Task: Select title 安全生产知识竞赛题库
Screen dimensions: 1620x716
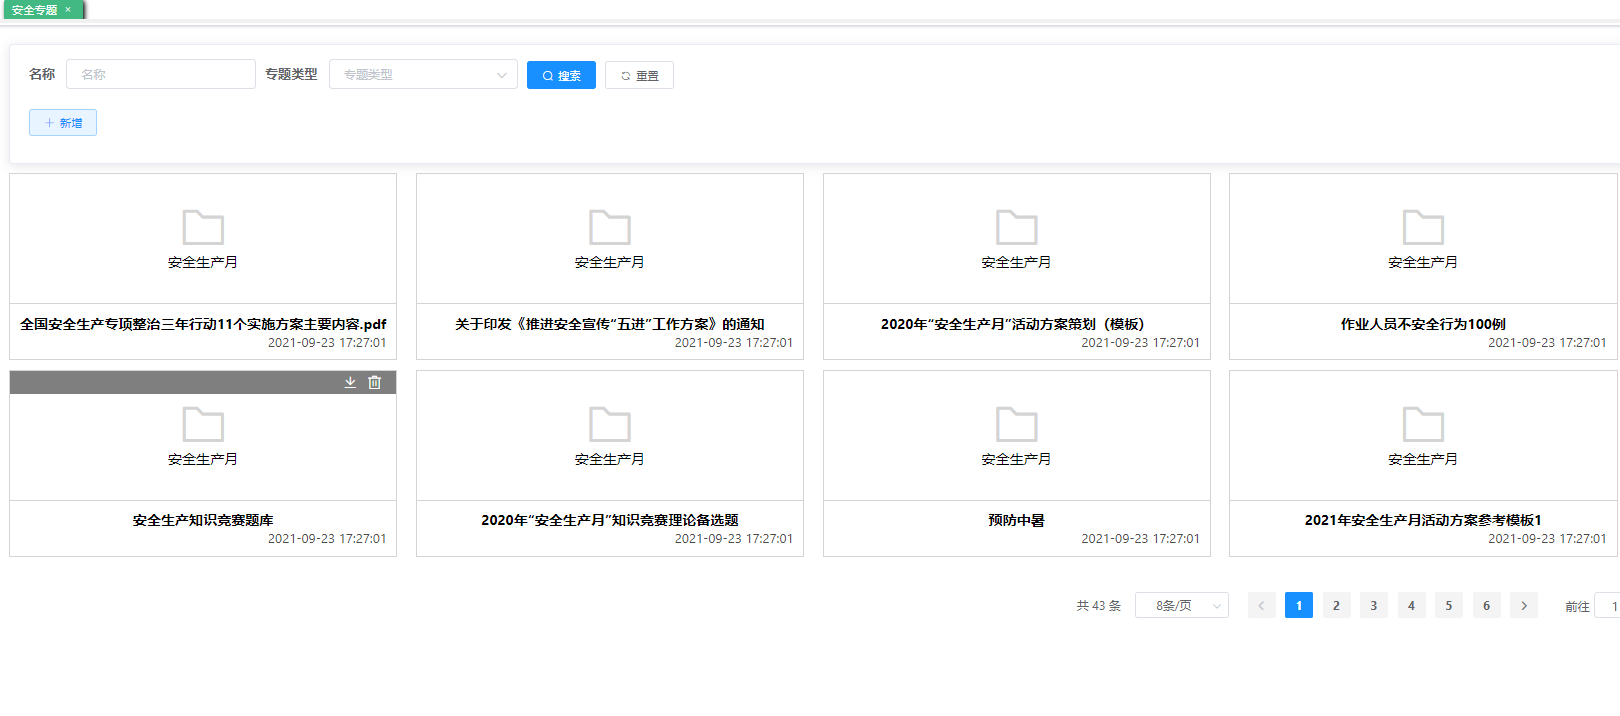Action: [x=203, y=520]
